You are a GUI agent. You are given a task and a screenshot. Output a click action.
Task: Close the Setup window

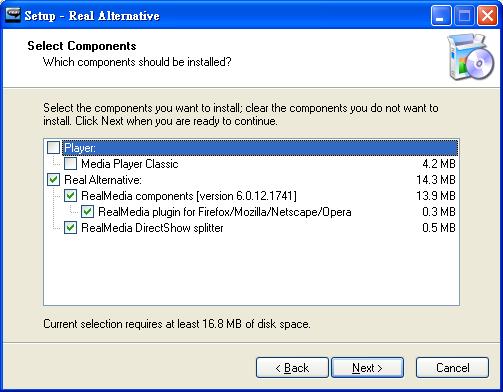pyautogui.click(x=487, y=16)
